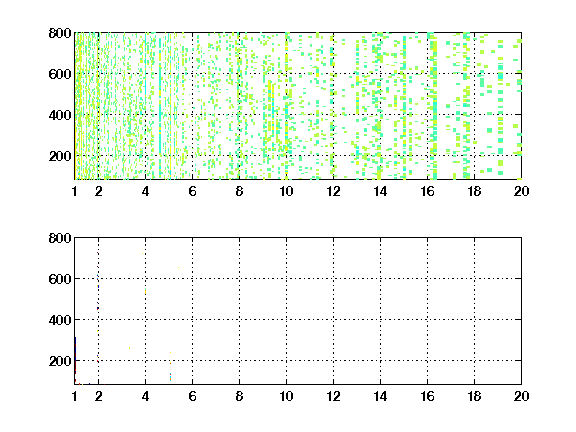Click x-axis label 6 on bottom plot
Viewport: 576px width, 432px height.
tap(192, 396)
